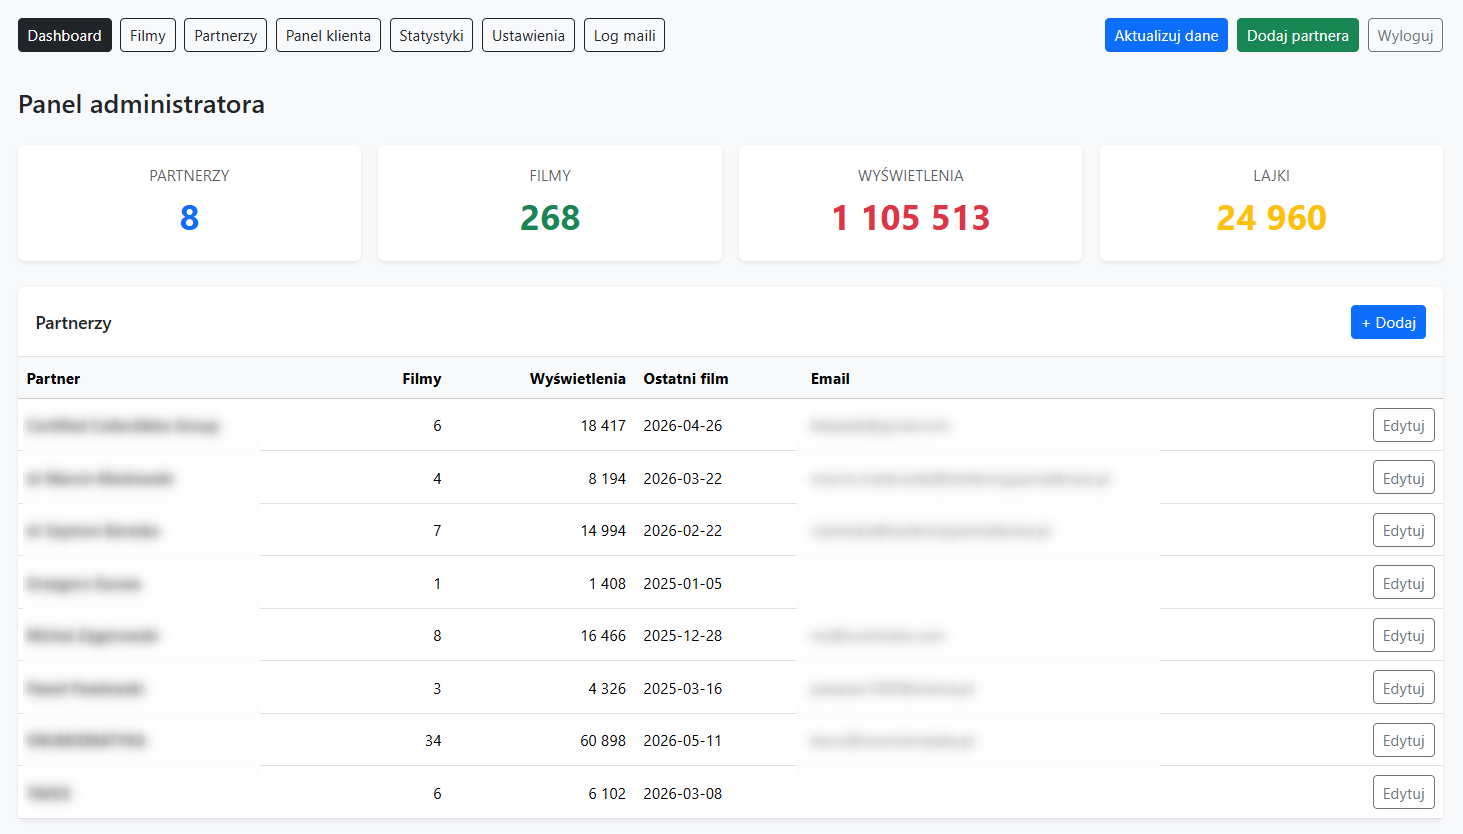Click the green Dodaj partnera button

(x=1298, y=35)
